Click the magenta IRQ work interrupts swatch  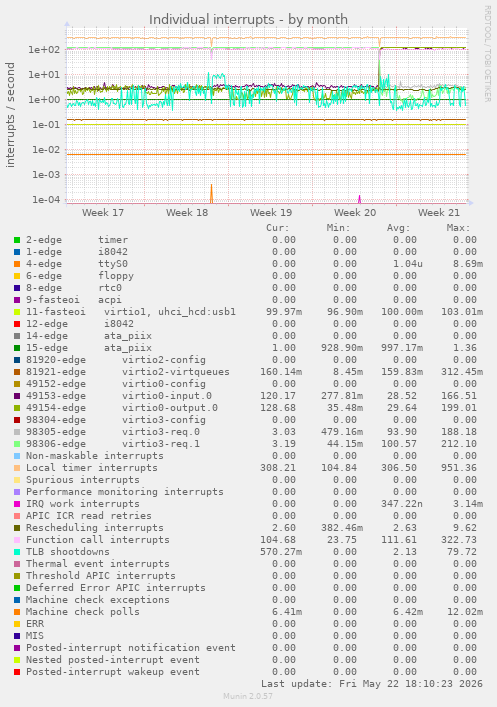(17, 504)
